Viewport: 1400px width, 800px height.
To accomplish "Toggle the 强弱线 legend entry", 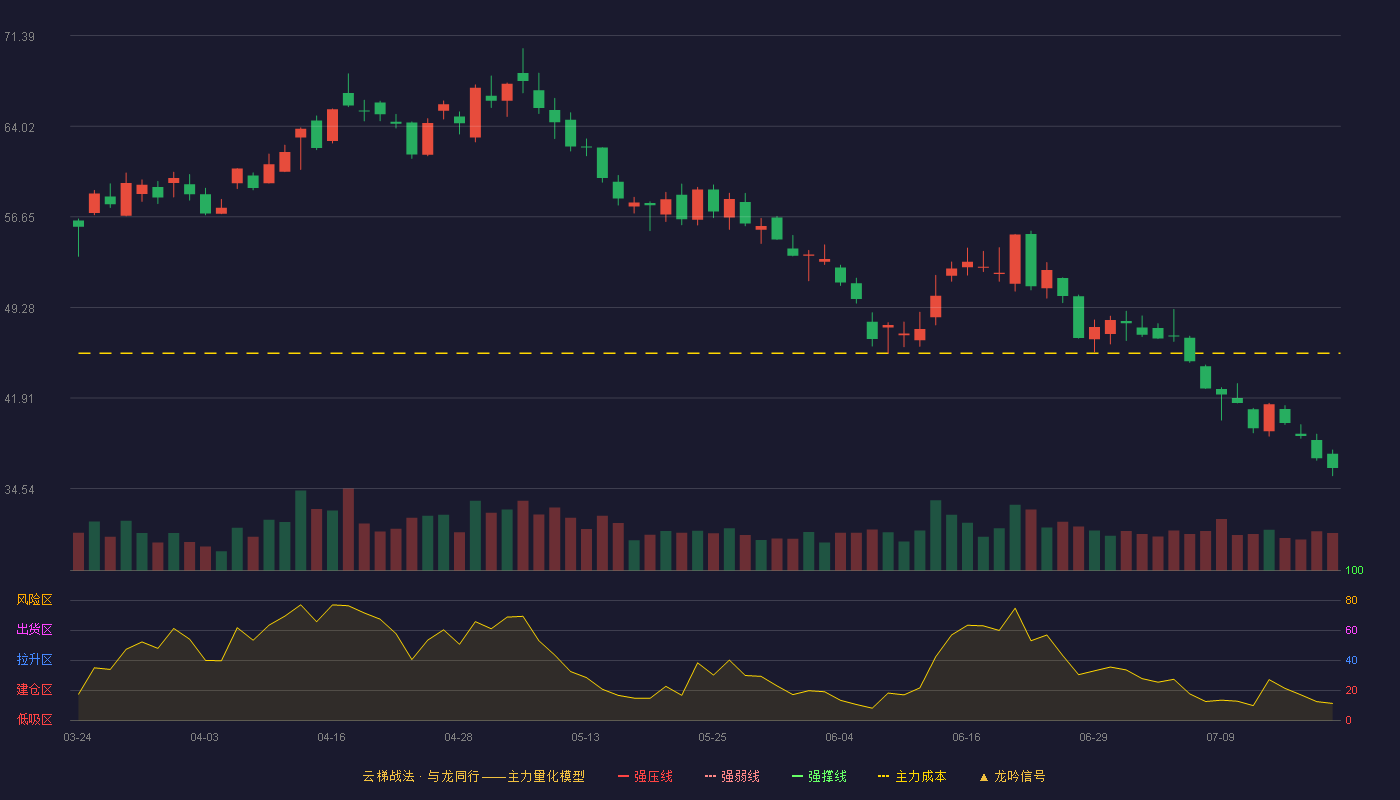I will (732, 776).
